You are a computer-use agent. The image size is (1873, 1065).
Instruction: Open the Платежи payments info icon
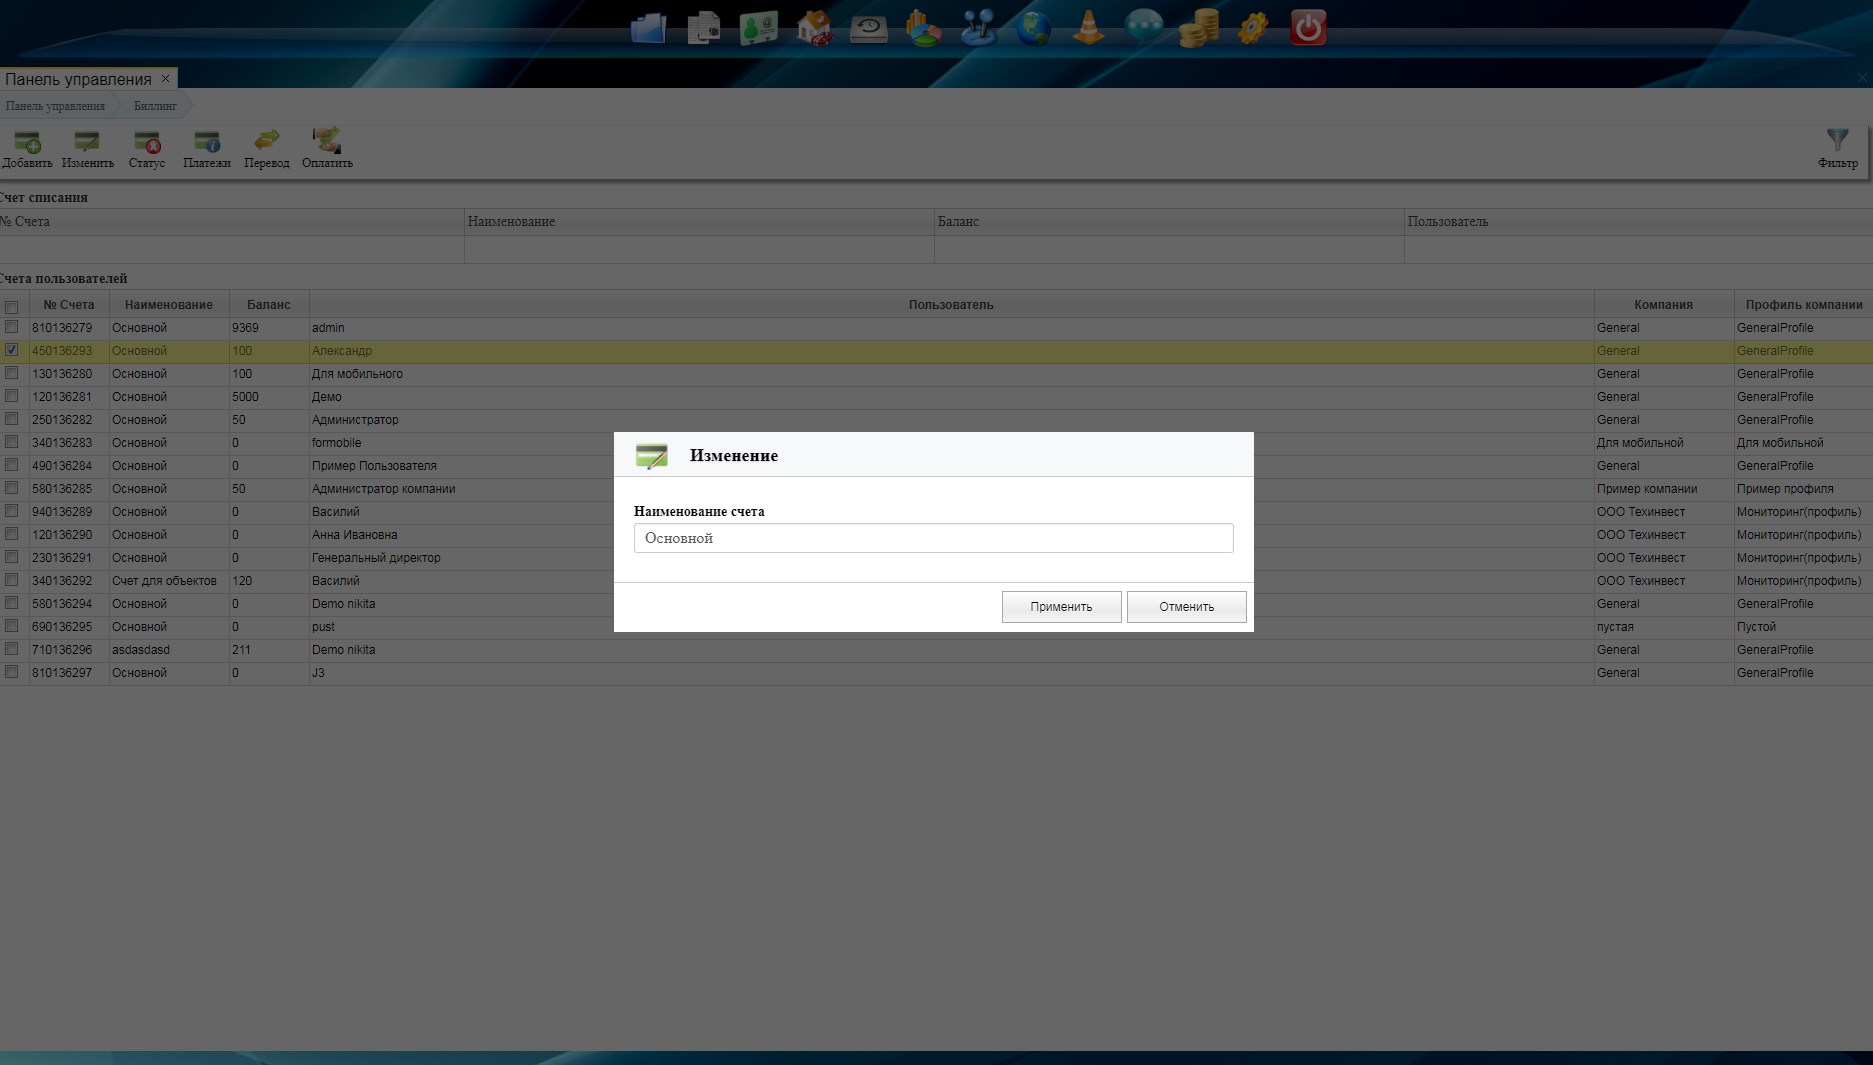(x=207, y=141)
